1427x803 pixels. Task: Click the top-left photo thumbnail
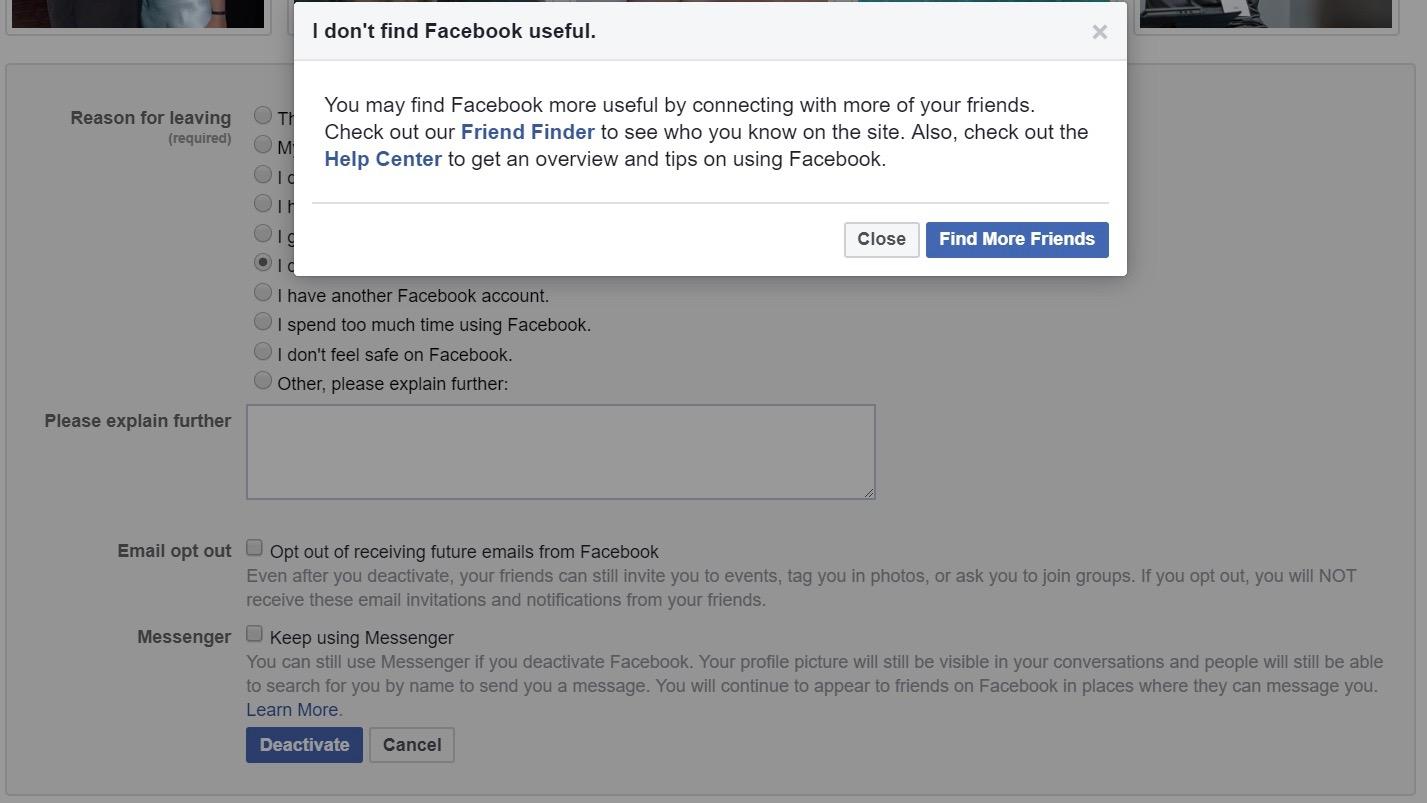pos(137,13)
